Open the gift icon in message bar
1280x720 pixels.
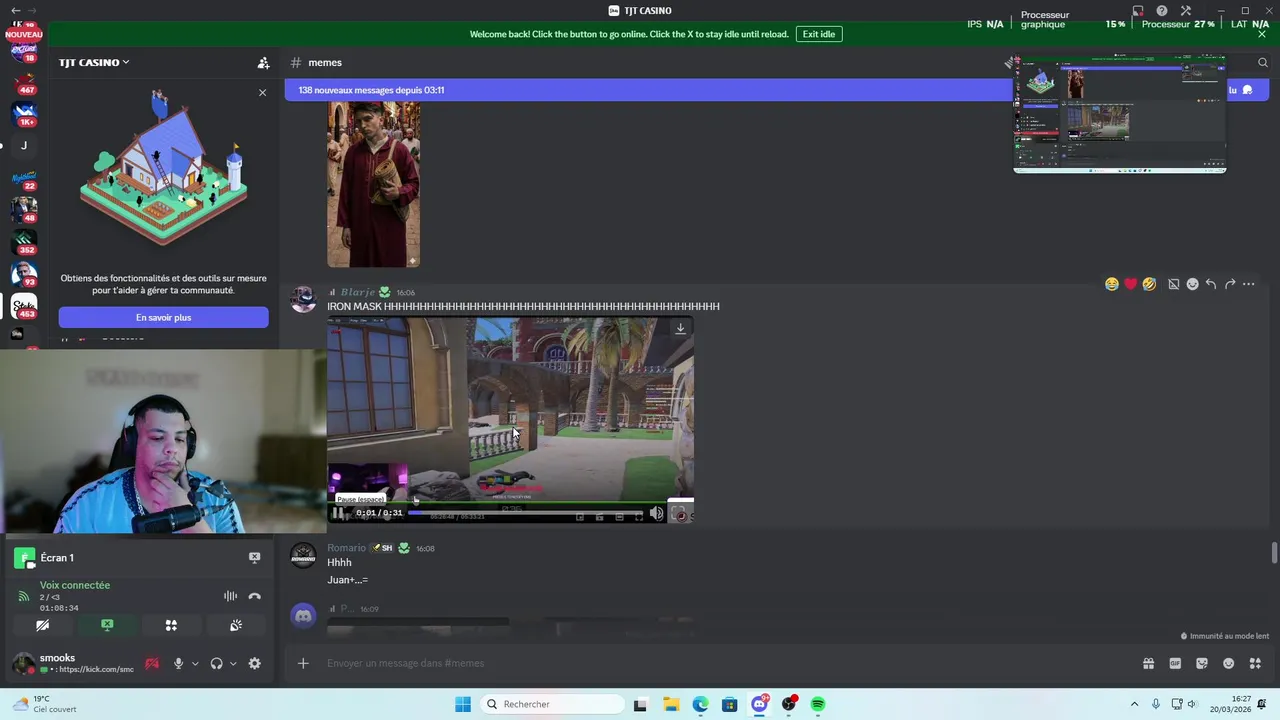(x=1148, y=663)
